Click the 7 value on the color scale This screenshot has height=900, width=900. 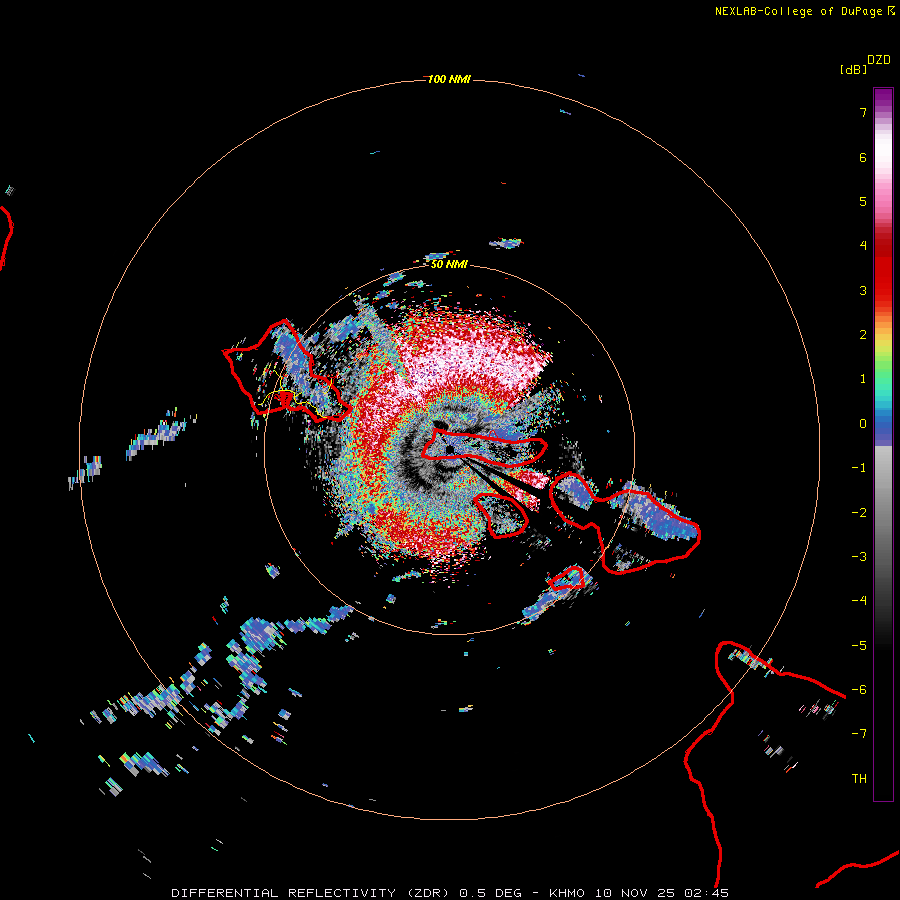click(x=863, y=112)
